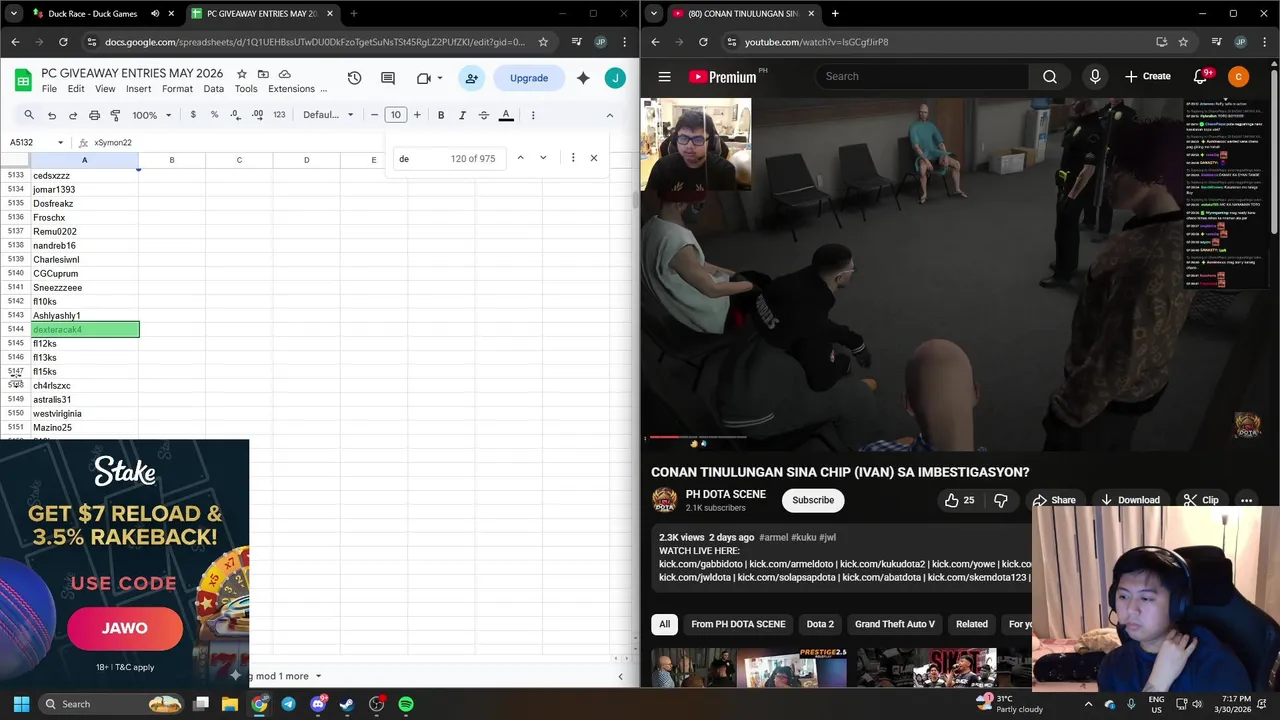The height and width of the screenshot is (720, 1280).
Task: Open the Edit menu
Action: click(76, 89)
